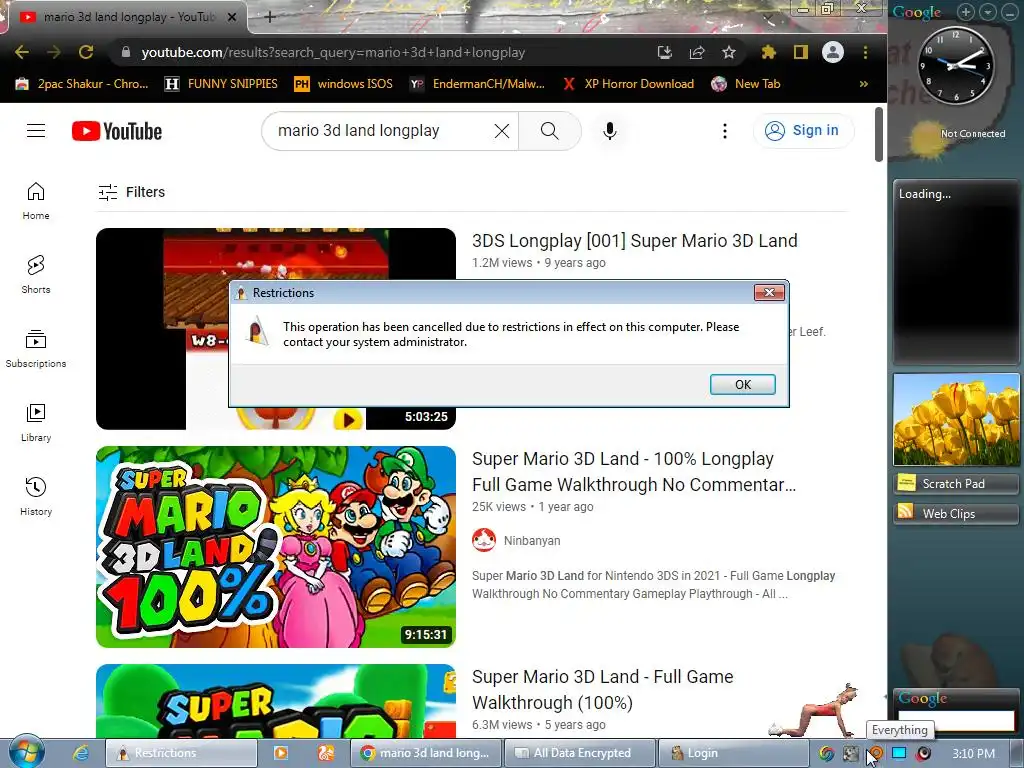Open YouTube hamburger guide menu

click(36, 131)
